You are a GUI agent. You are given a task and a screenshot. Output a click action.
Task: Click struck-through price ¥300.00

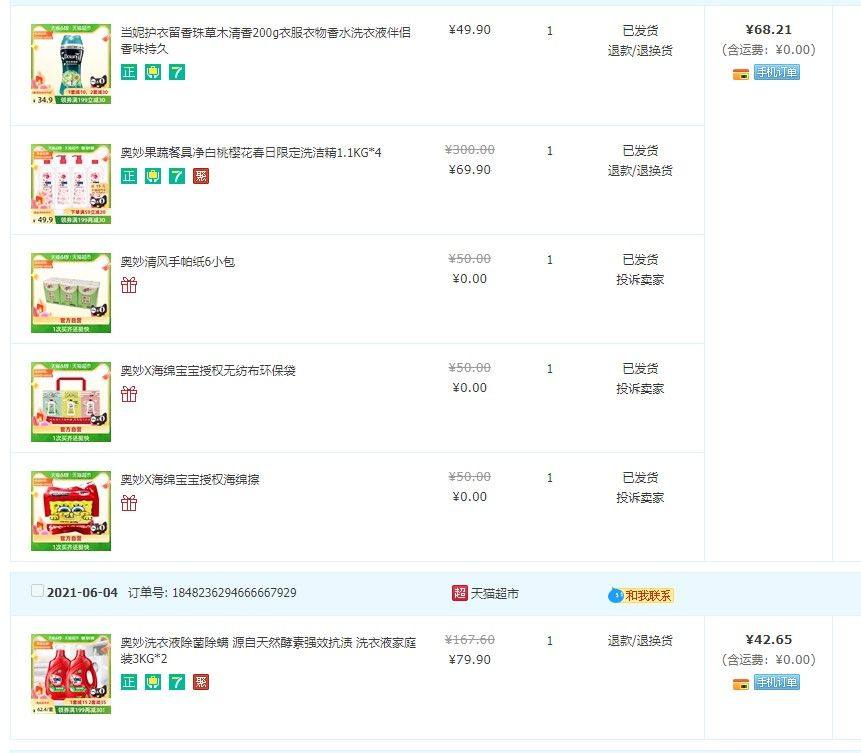click(469, 149)
